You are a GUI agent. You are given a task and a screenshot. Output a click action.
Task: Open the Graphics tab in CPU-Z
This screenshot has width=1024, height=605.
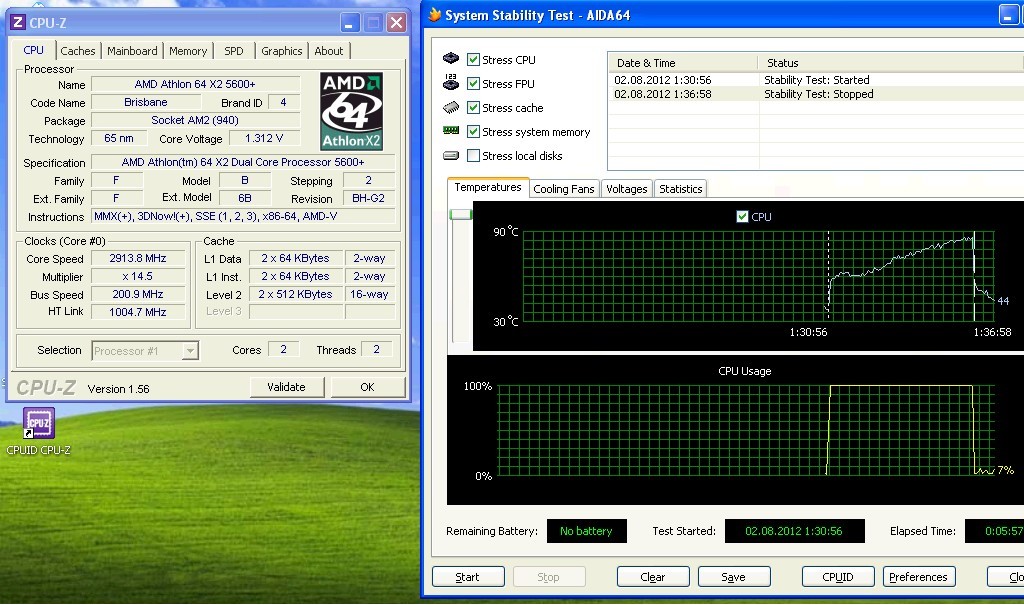click(281, 51)
